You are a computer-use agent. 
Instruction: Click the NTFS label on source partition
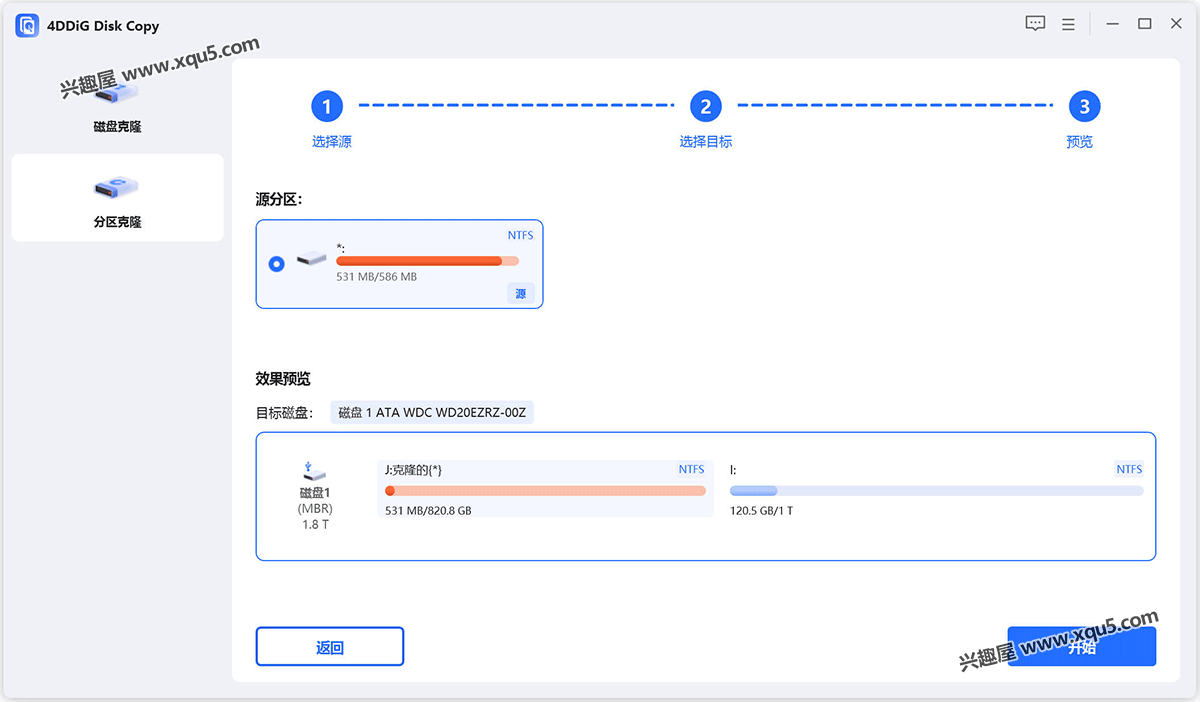tap(521, 236)
